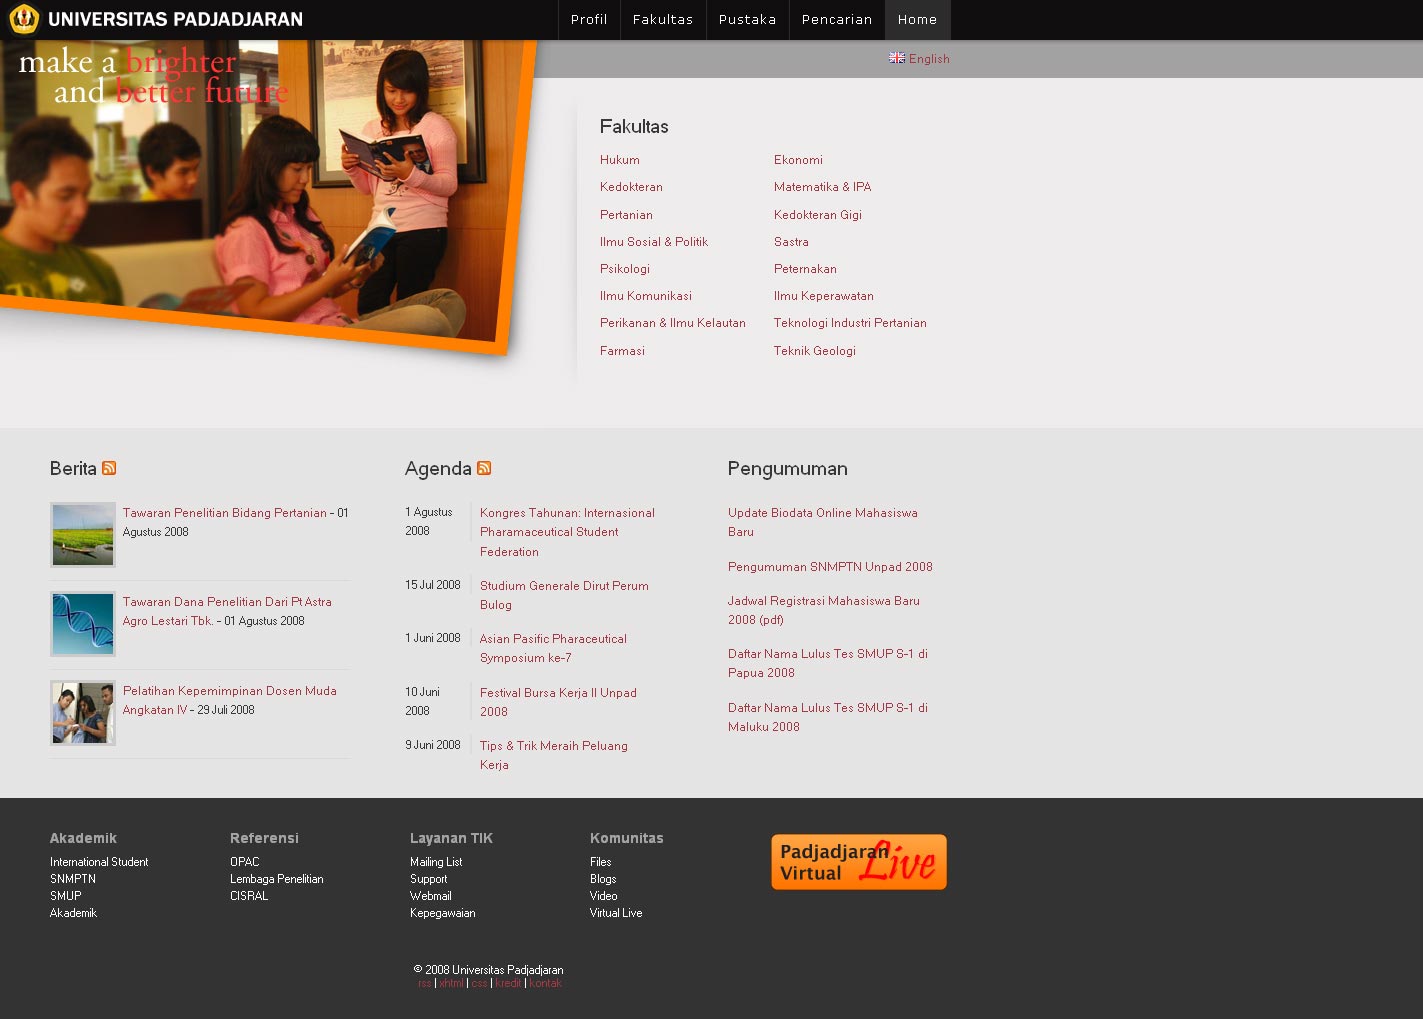Click the kontak link in the footer

point(545,983)
